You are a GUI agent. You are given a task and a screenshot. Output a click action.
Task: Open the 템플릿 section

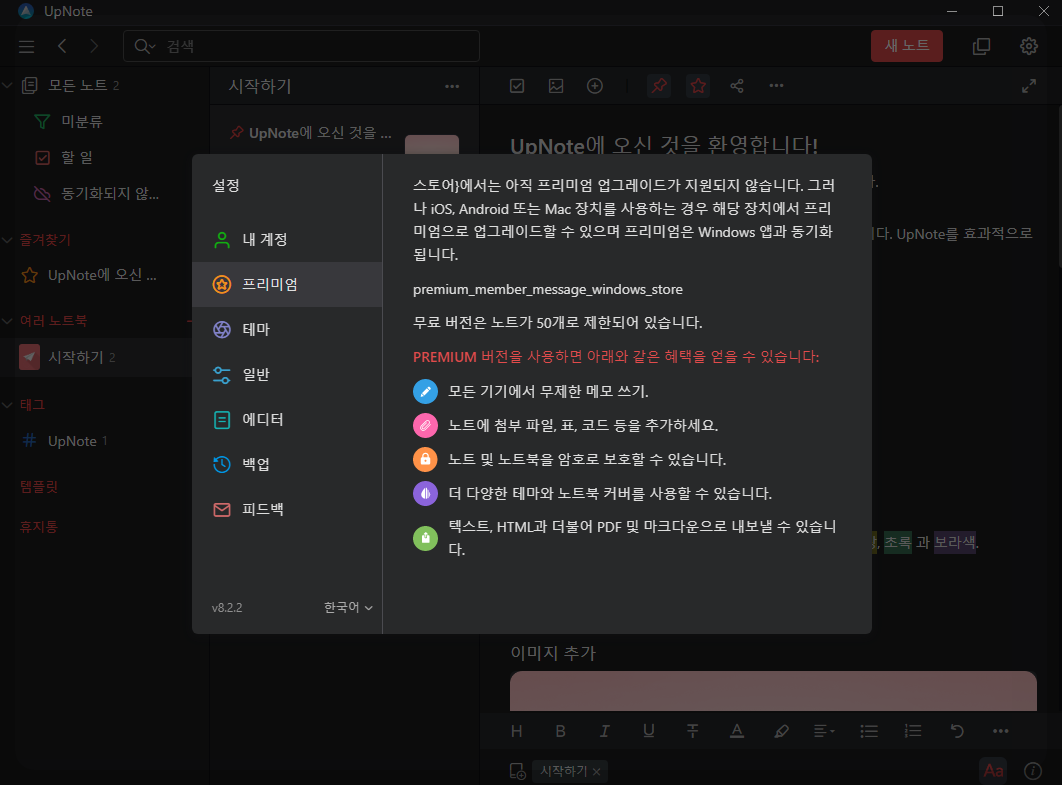(39, 487)
